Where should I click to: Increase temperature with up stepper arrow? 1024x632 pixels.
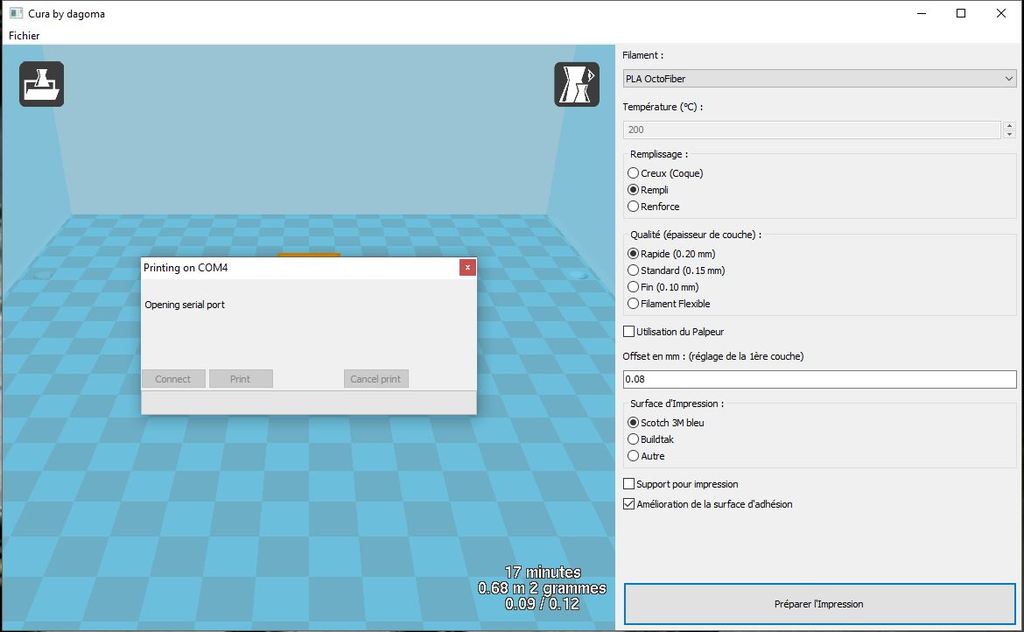(x=1010, y=125)
